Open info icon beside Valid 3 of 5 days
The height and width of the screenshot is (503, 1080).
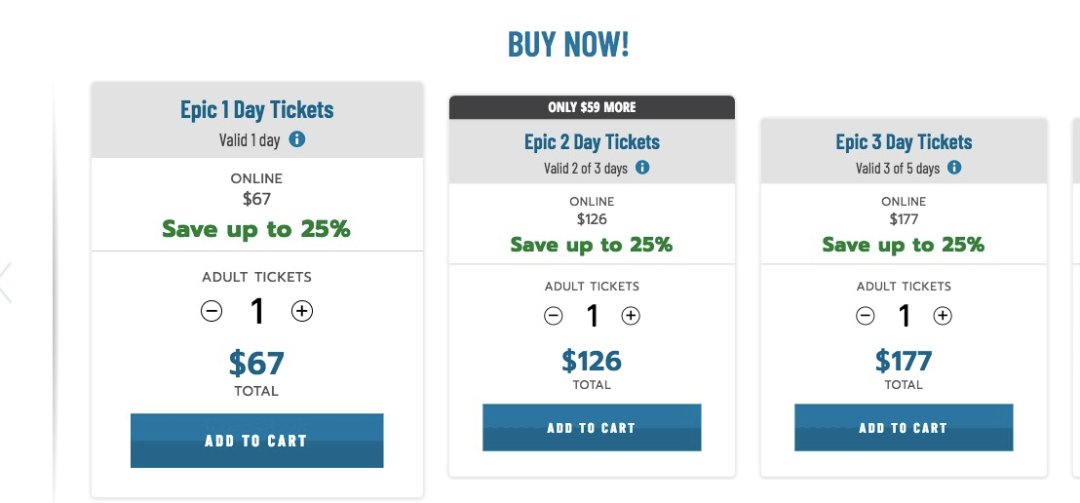(954, 168)
